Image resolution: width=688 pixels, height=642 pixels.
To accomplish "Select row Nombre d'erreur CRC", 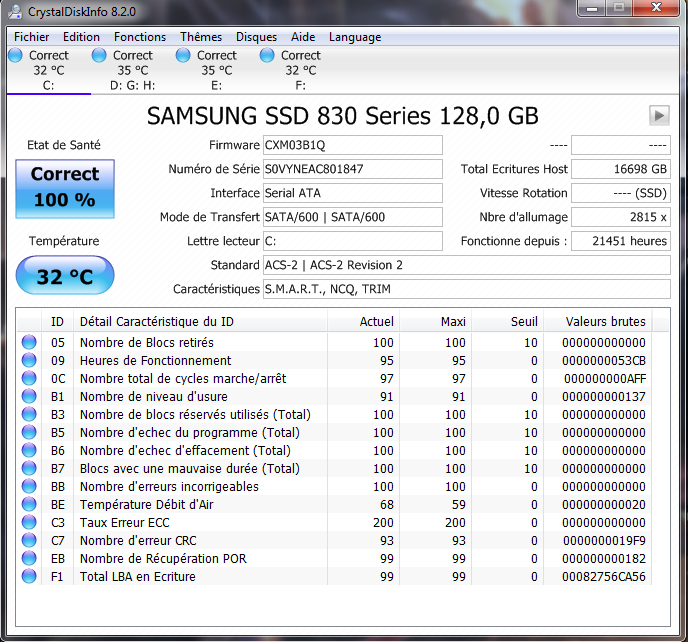I will coord(334,540).
